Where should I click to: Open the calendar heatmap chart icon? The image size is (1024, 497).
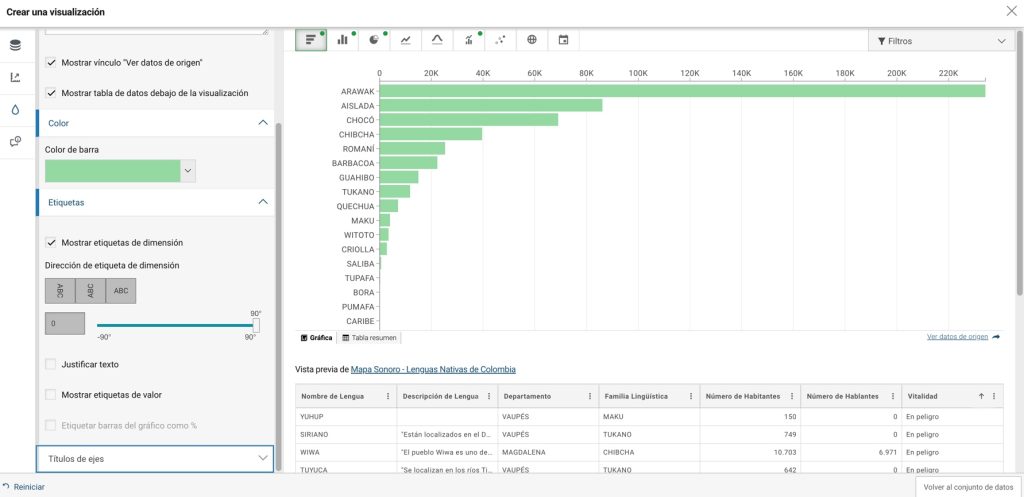(x=563, y=40)
